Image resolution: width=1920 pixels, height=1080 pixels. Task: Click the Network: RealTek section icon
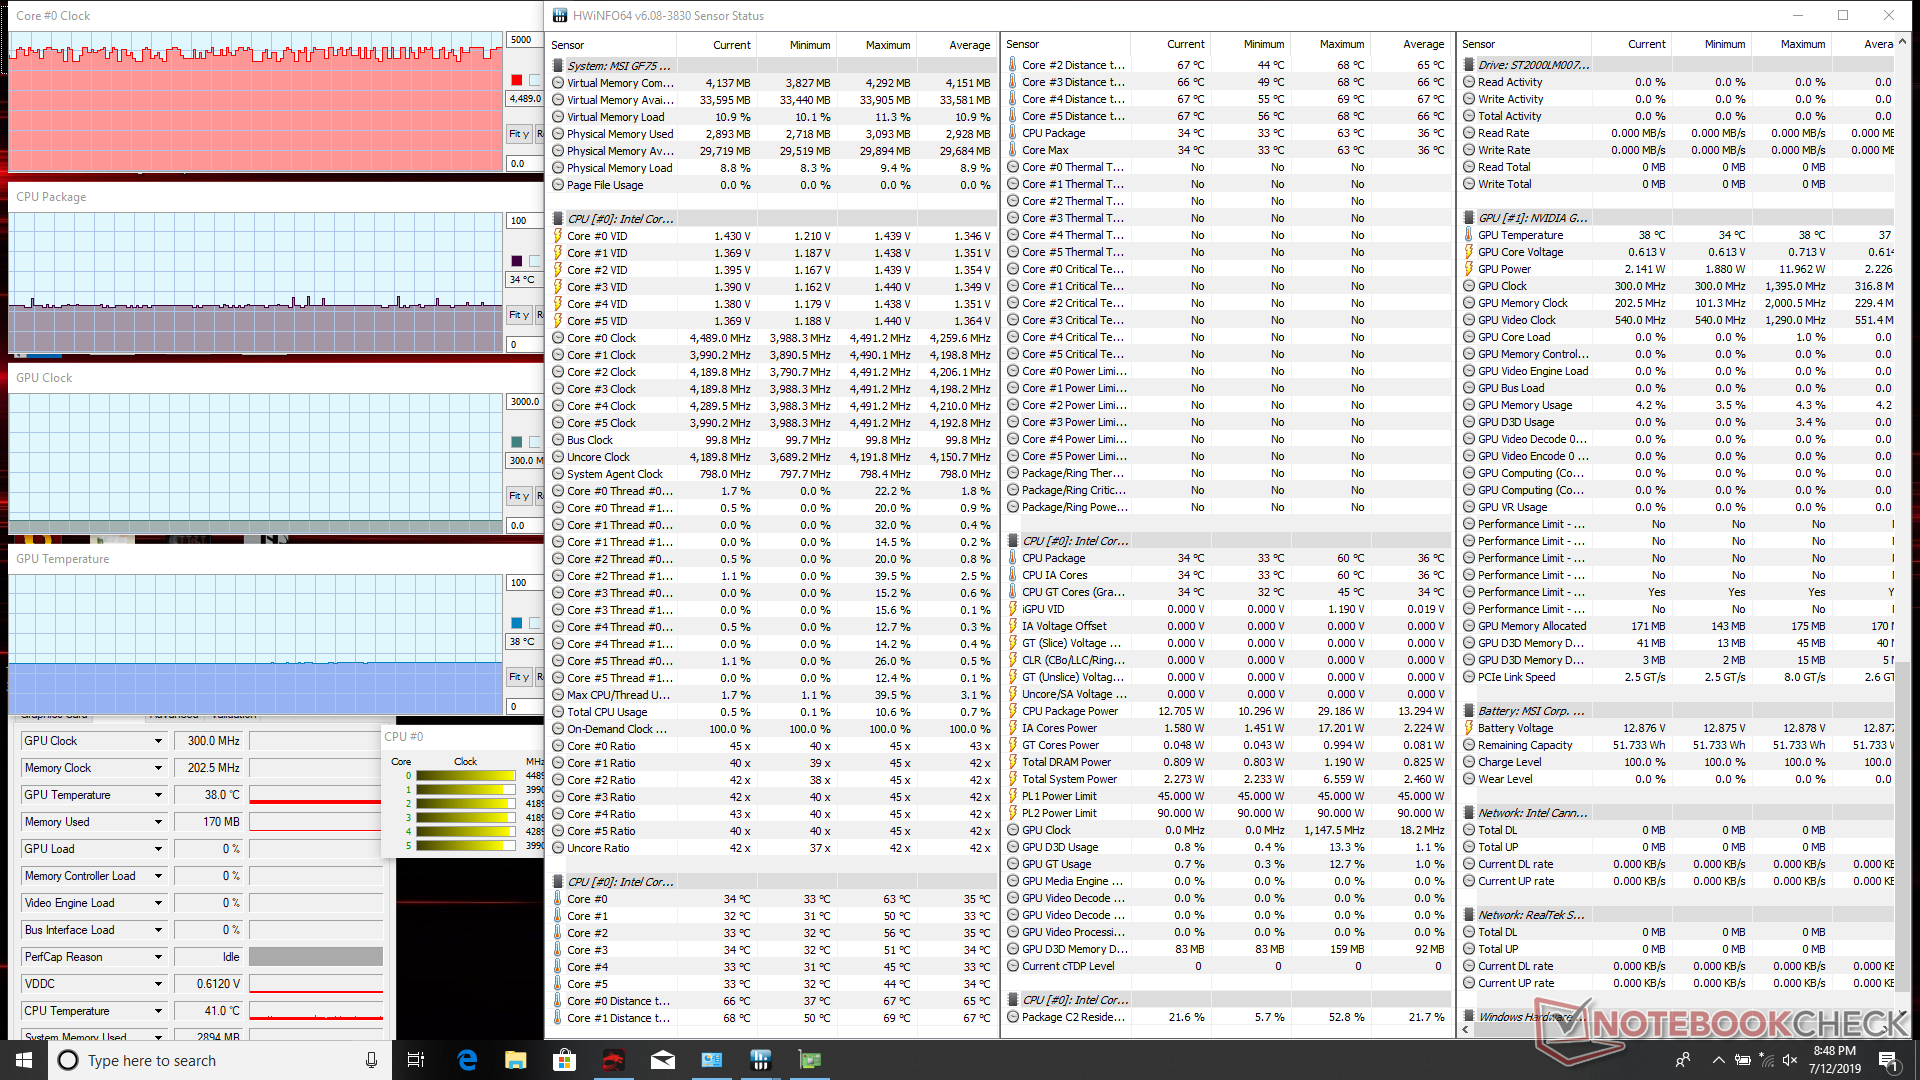click(1469, 915)
